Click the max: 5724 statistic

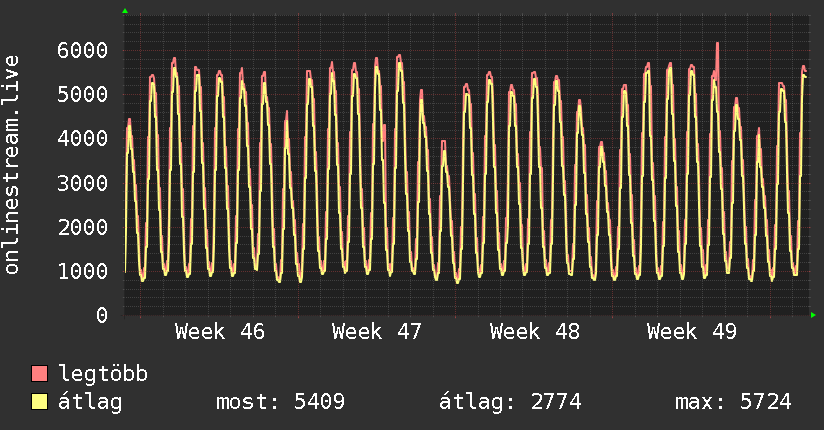(733, 402)
